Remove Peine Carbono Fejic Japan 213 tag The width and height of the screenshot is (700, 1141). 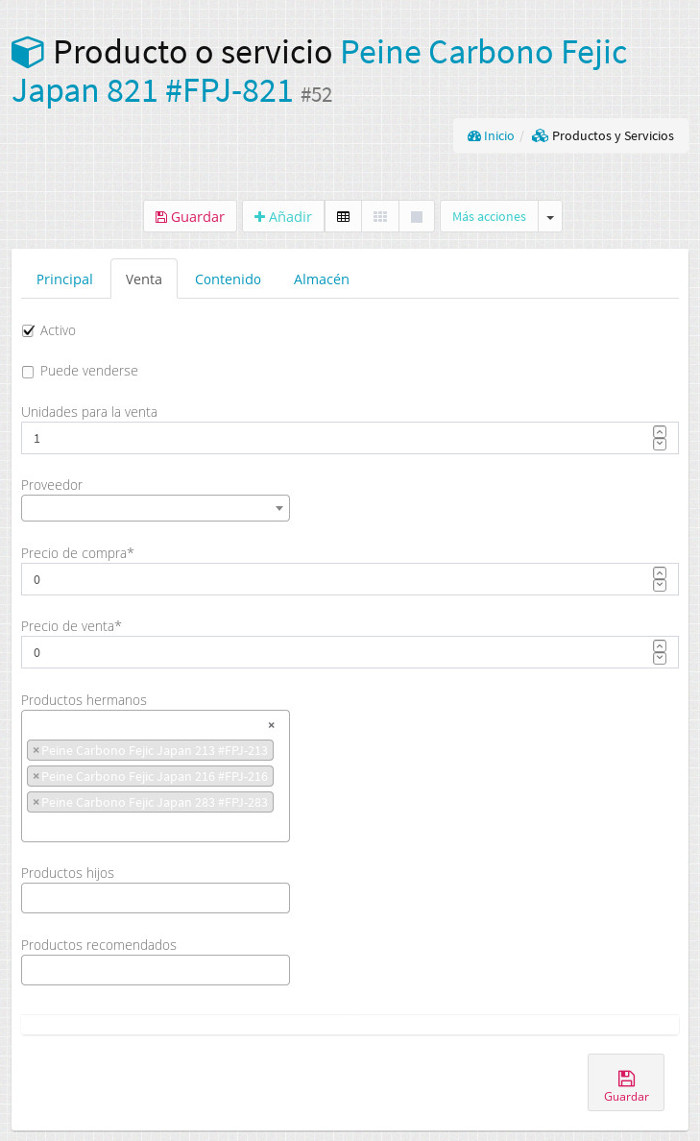tap(36, 750)
